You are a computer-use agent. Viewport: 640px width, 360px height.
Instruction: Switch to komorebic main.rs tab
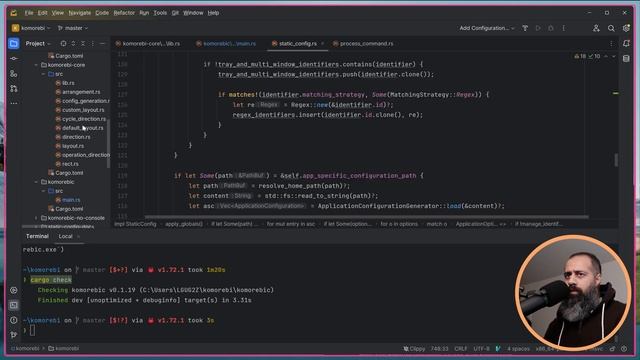coord(226,44)
